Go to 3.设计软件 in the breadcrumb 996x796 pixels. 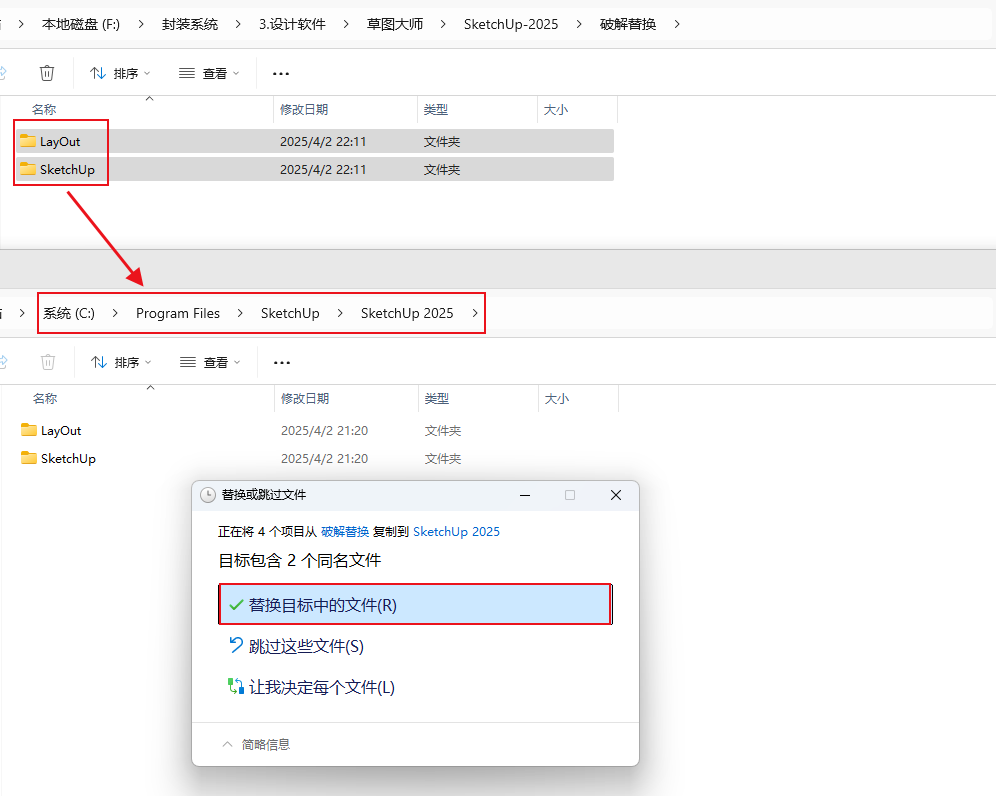click(x=292, y=24)
